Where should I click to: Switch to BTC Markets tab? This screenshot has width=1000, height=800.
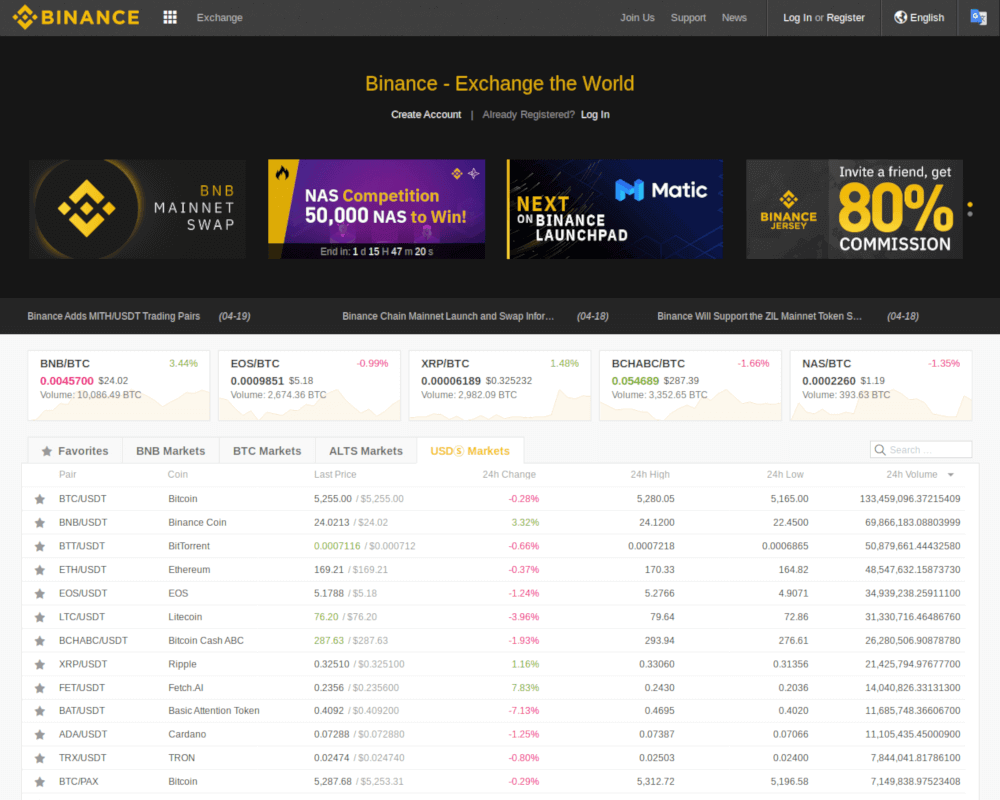(x=267, y=451)
